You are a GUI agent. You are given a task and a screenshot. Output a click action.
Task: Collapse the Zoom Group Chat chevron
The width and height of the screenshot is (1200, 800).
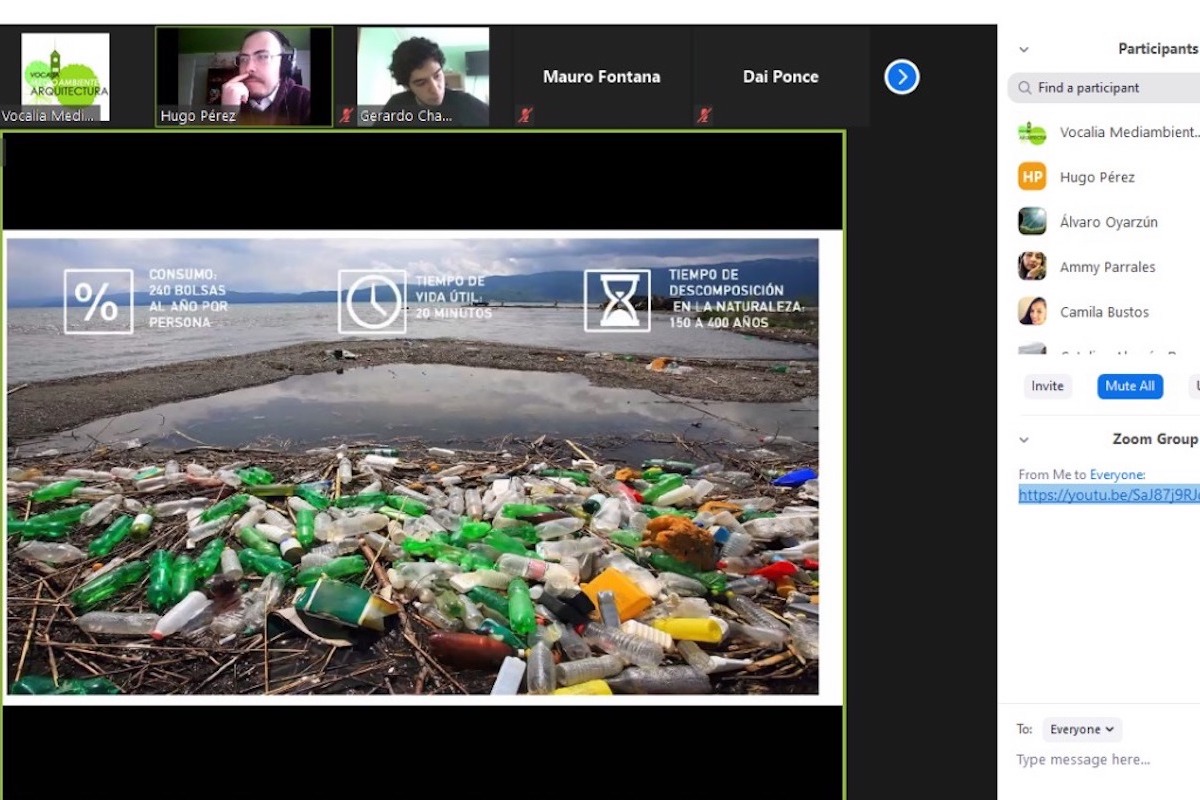[1024, 439]
